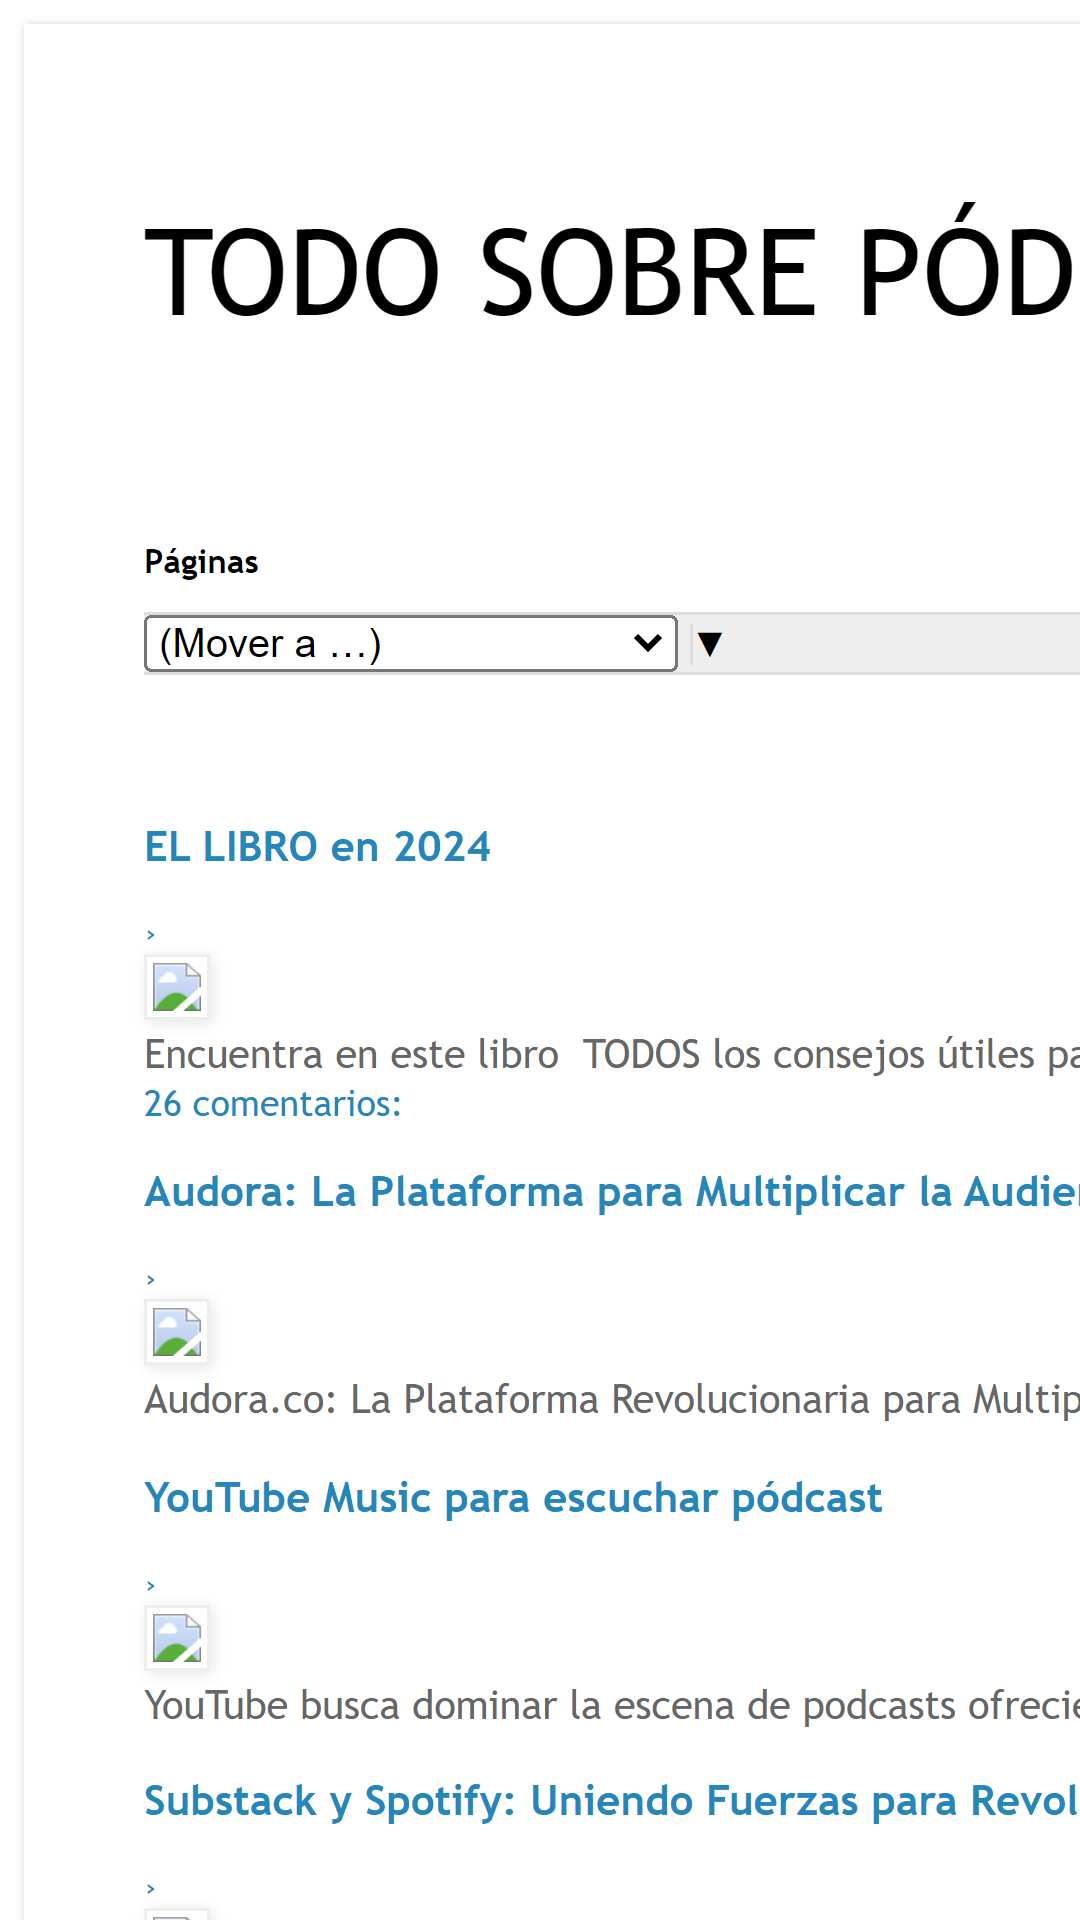1080x1920 pixels.
Task: Click the "Audora.co: La Plataforma Revolucionaria" excerpt
Action: pos(612,1400)
